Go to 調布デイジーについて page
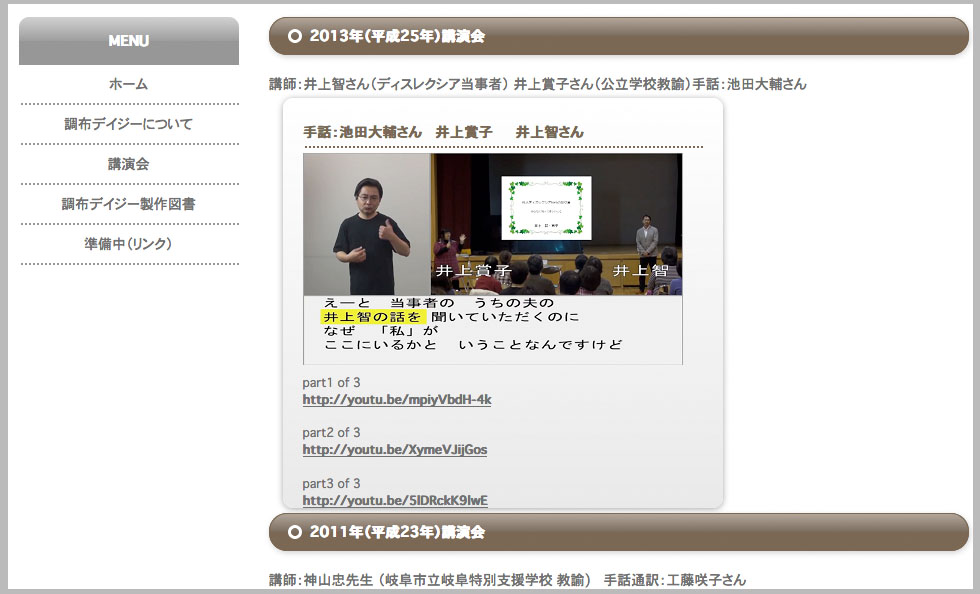The height and width of the screenshot is (594, 980). click(128, 124)
